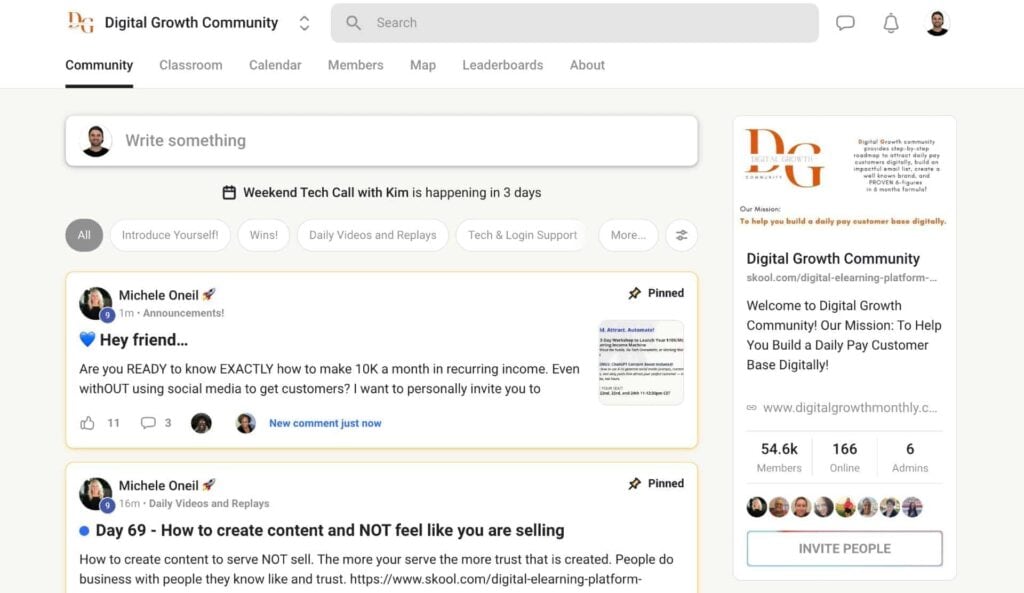Screen dimensions: 1024x593
Task: Expand the community switcher chevrons
Action: (304, 24)
